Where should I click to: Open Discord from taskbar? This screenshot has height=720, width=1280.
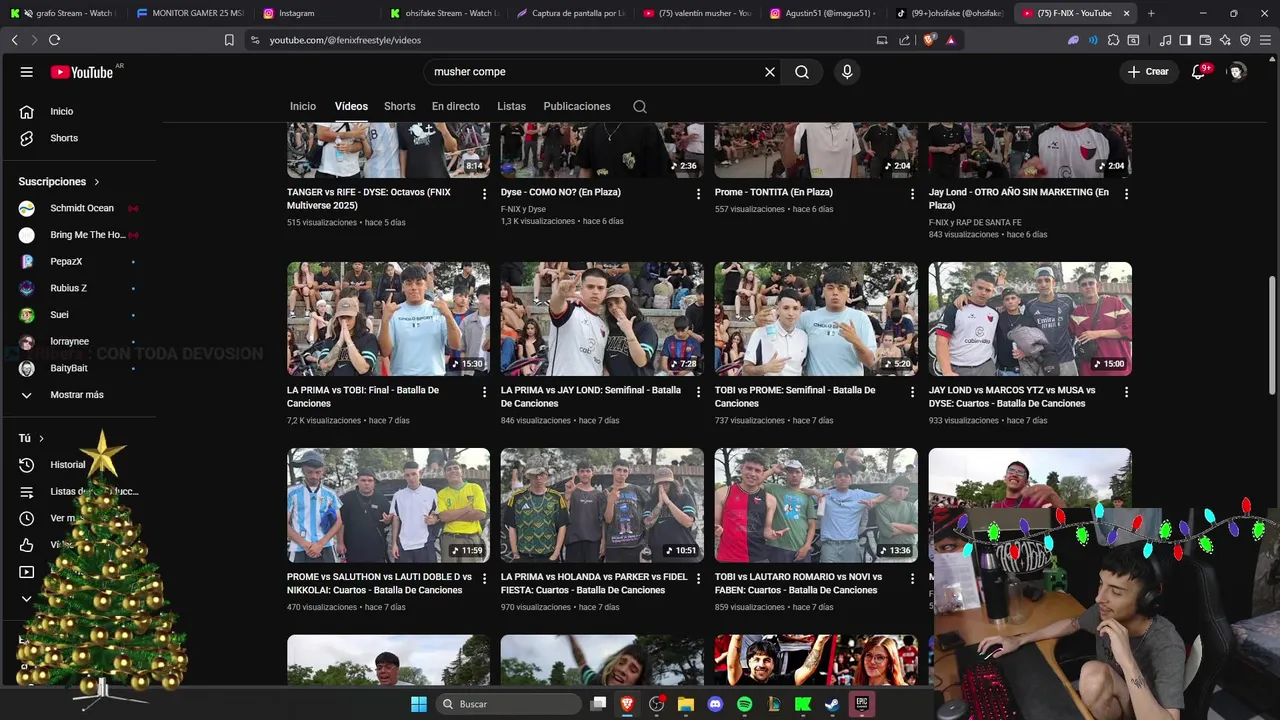[715, 704]
